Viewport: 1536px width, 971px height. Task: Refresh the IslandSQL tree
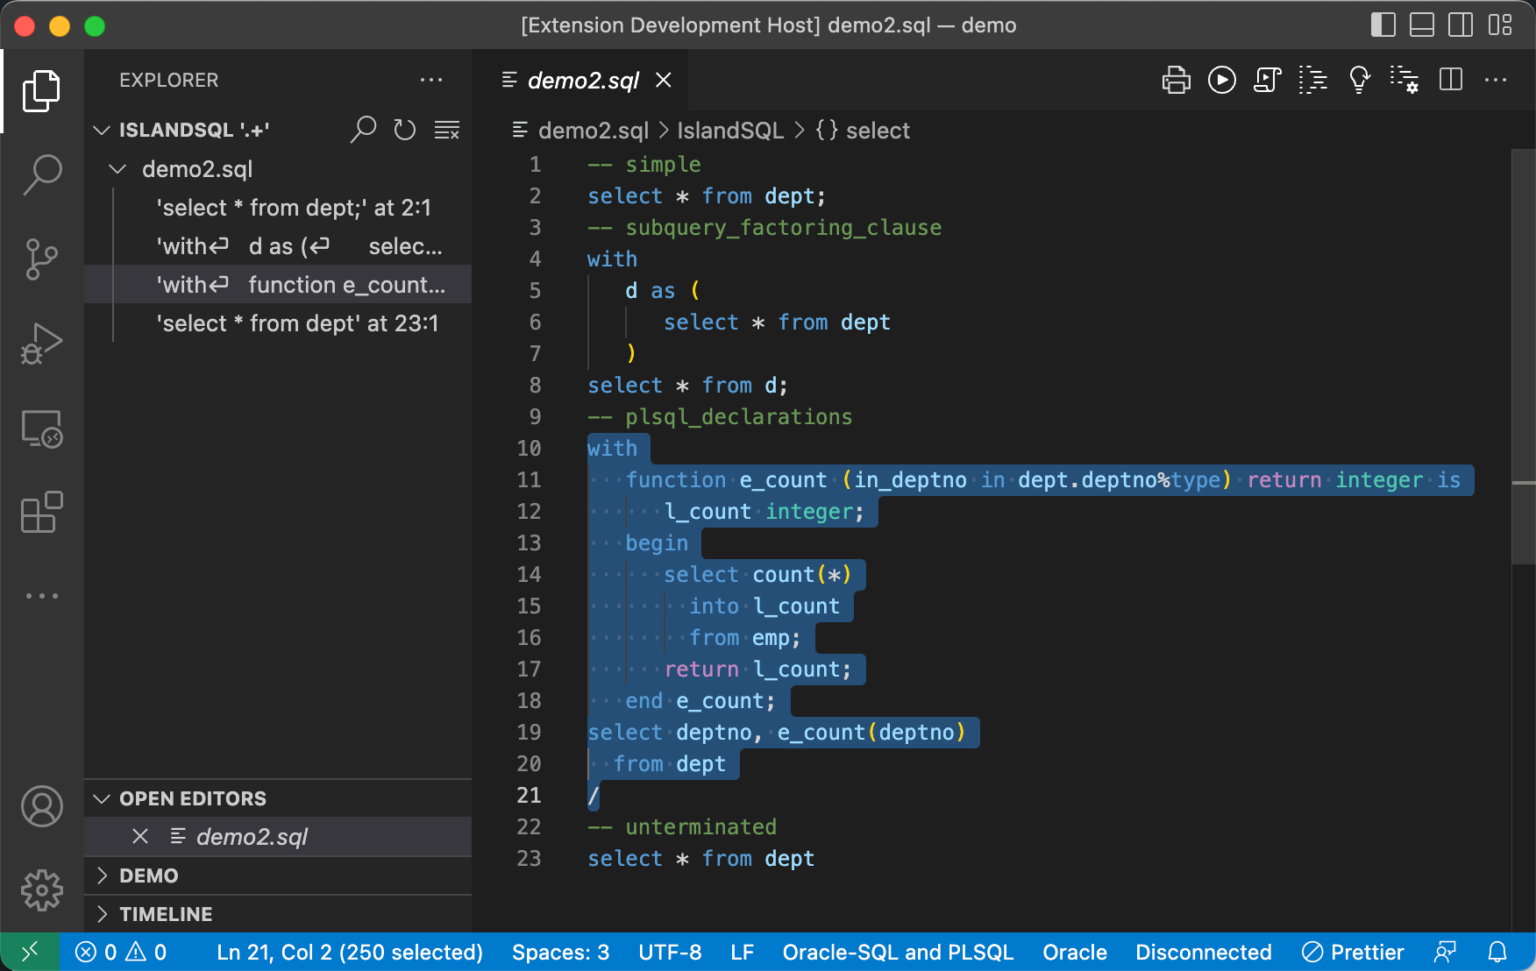coord(405,130)
